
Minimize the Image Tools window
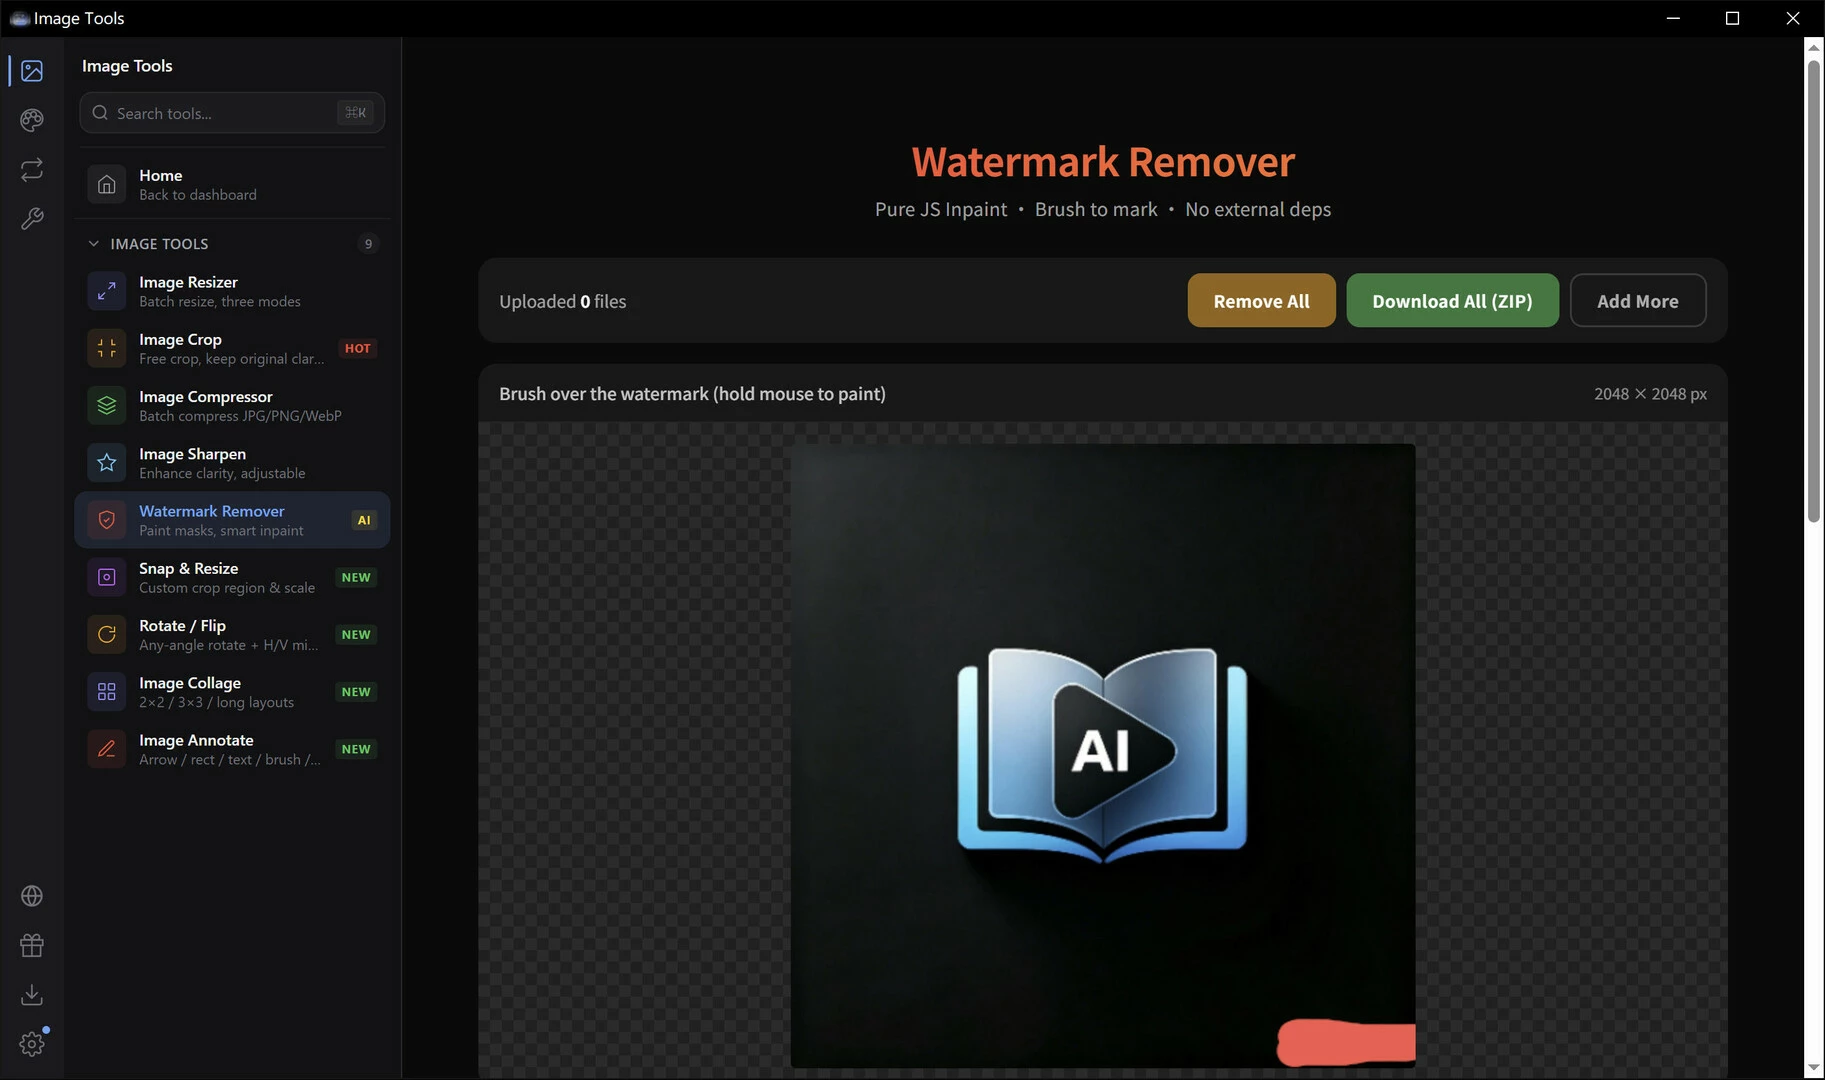pyautogui.click(x=1673, y=18)
